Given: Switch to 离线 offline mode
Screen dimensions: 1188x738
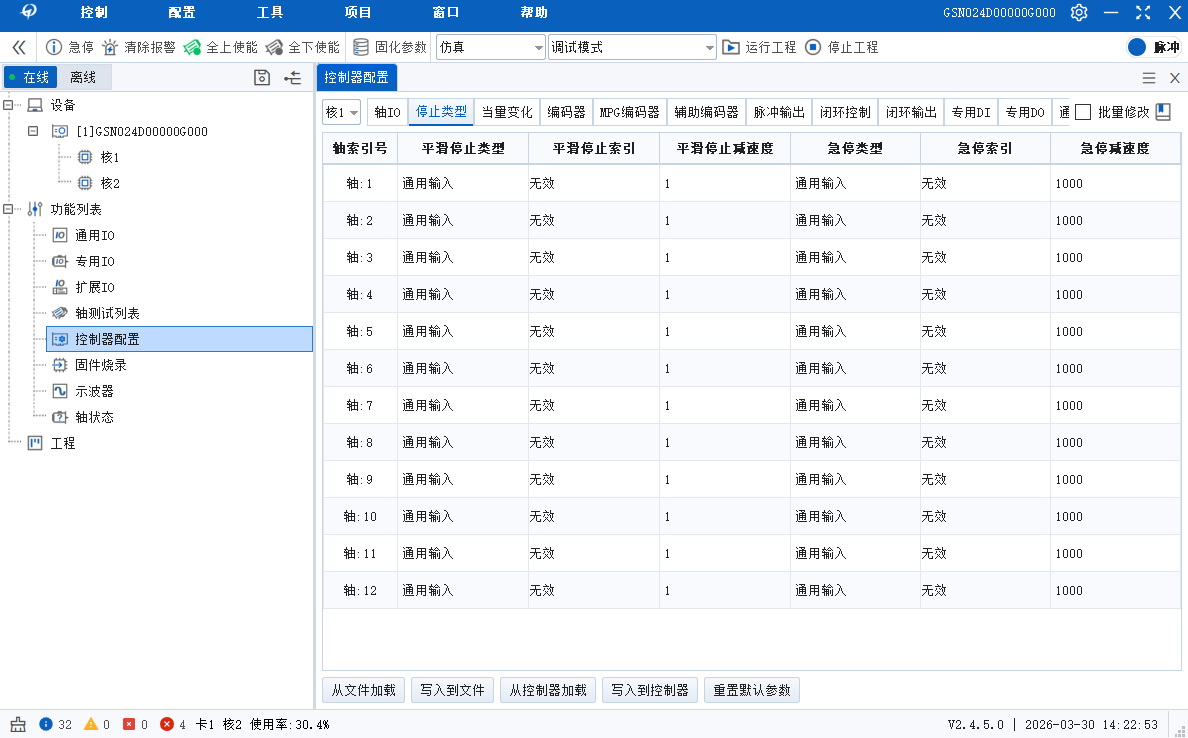Looking at the screenshot, I should (83, 77).
